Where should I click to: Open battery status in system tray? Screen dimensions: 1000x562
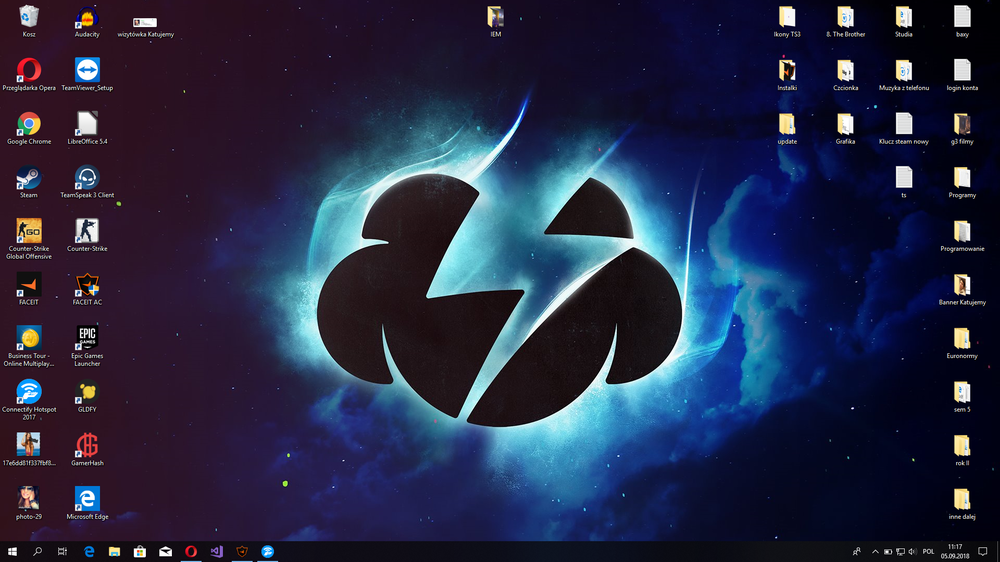click(888, 551)
